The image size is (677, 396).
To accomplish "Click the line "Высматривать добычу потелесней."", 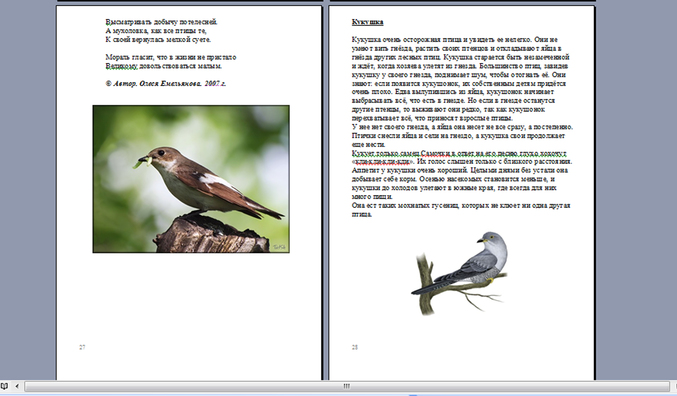I will click(x=161, y=22).
